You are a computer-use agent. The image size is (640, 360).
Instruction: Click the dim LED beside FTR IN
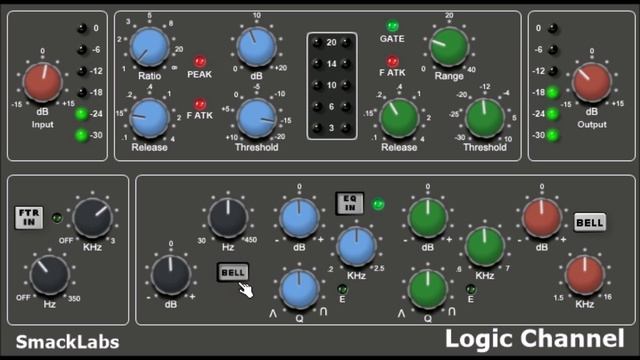click(57, 218)
